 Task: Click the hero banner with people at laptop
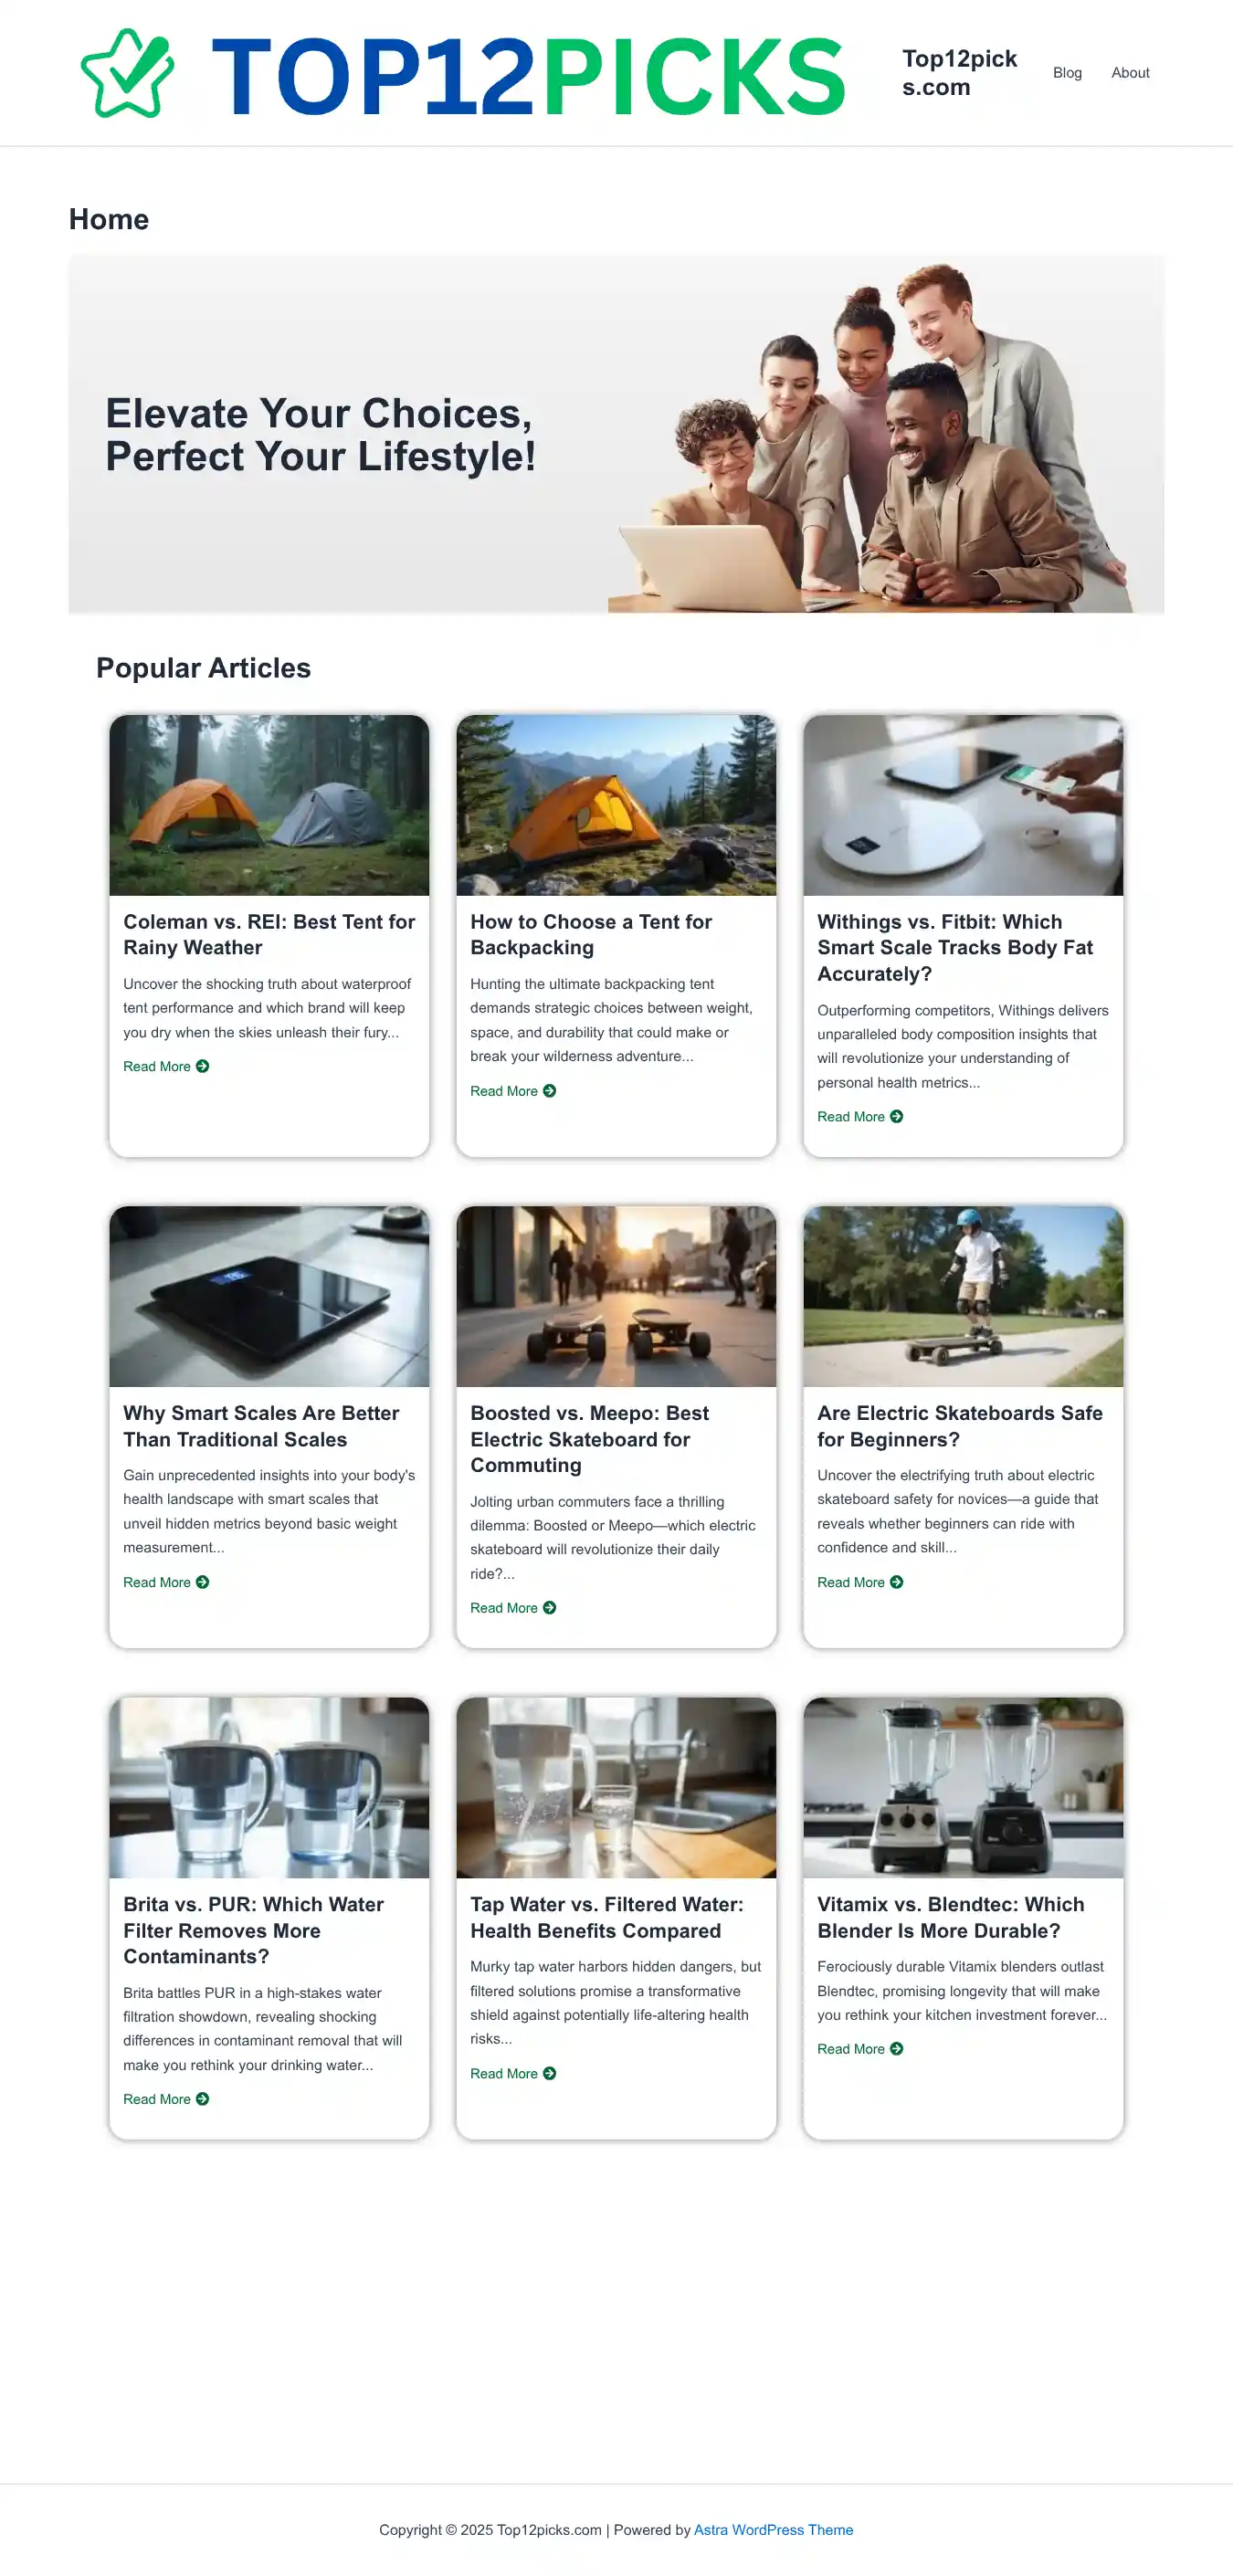(x=616, y=434)
